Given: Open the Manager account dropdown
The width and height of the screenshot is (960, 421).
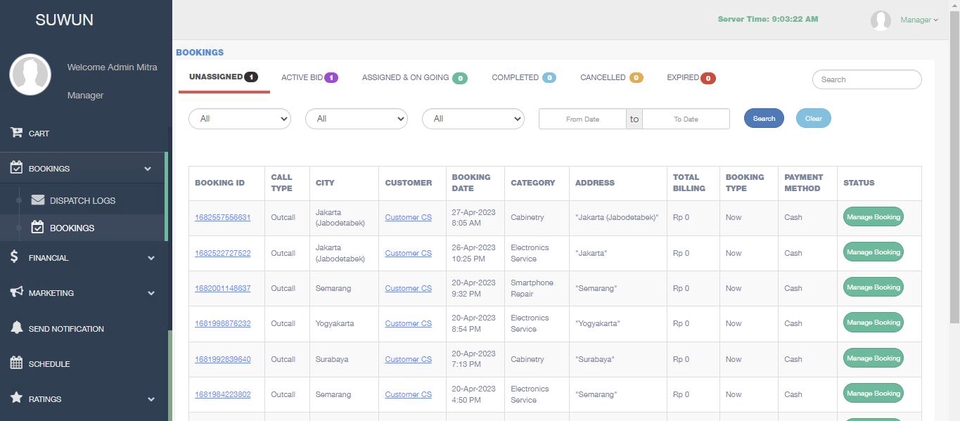Looking at the screenshot, I should (x=919, y=20).
